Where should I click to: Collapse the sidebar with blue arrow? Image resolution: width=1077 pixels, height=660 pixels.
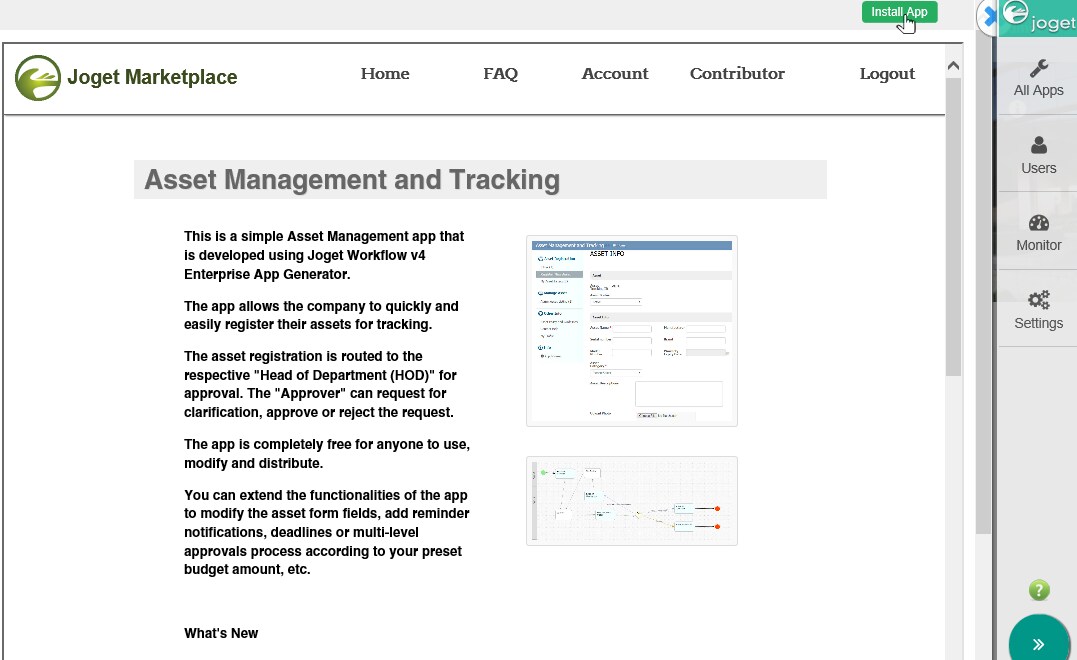tap(989, 16)
